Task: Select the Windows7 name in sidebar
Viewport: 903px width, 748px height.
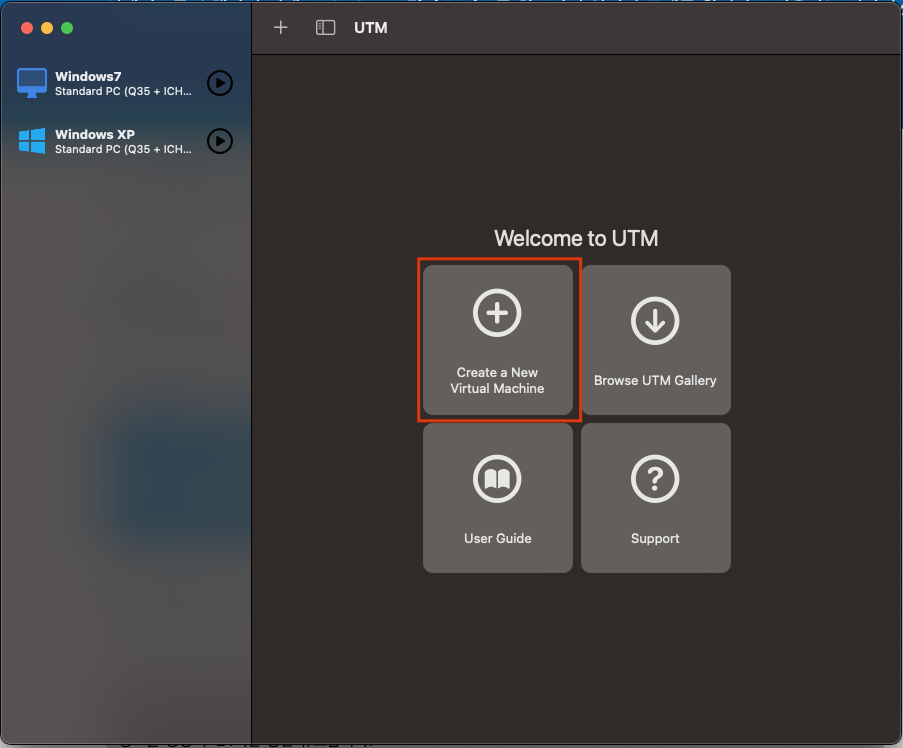Action: pyautogui.click(x=88, y=76)
